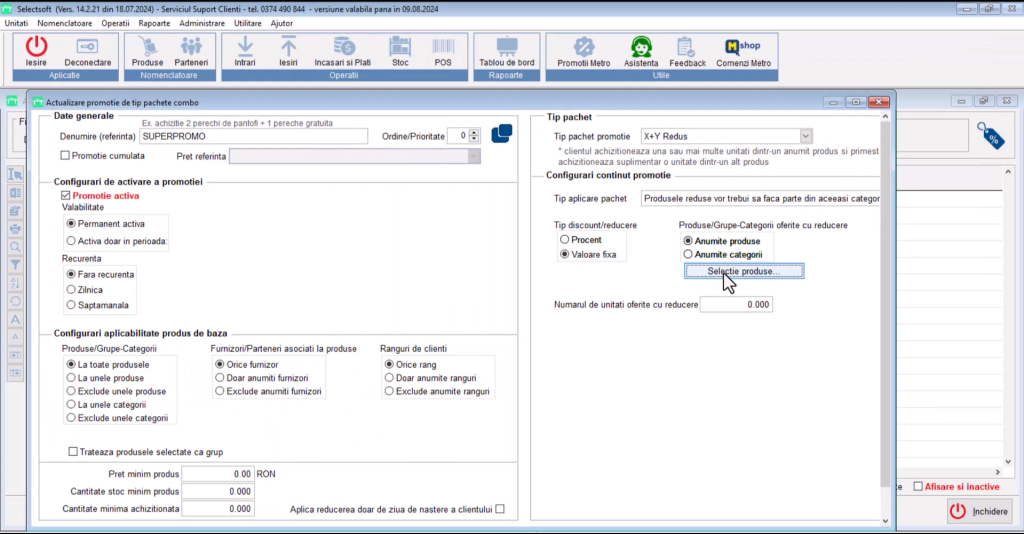Click the filter funnel sidebar icon
Viewport: 1024px width, 534px height.
15,265
